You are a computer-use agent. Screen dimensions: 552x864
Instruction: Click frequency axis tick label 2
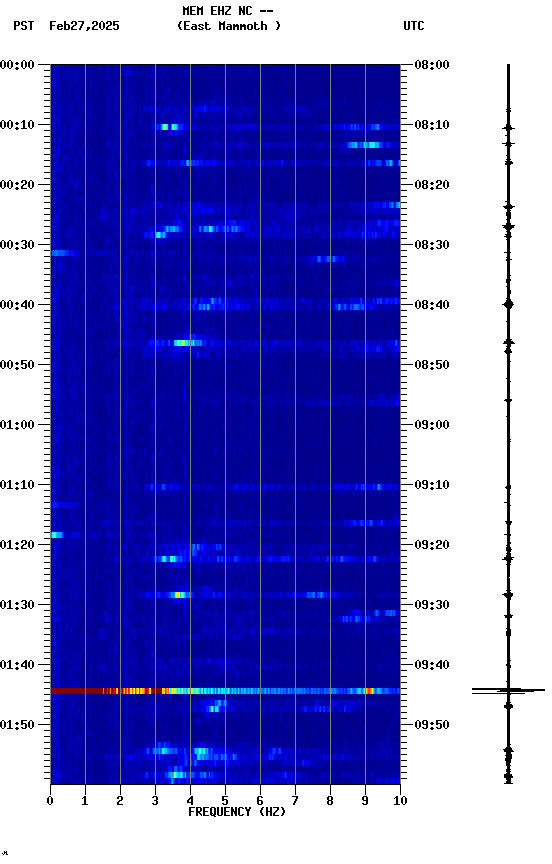[x=120, y=801]
